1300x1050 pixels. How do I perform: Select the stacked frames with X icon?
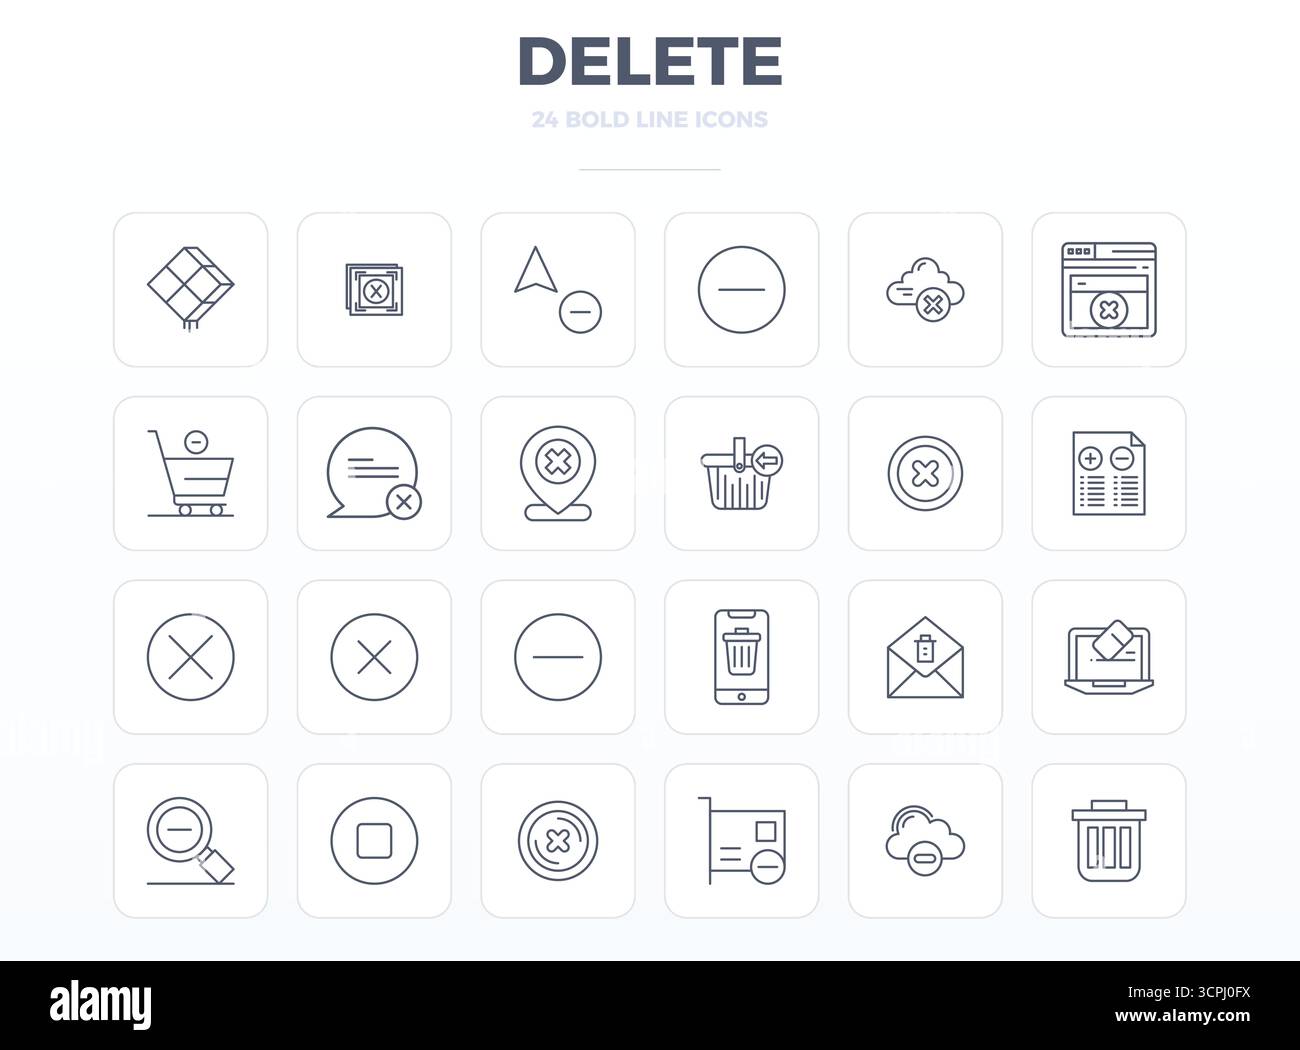[374, 291]
